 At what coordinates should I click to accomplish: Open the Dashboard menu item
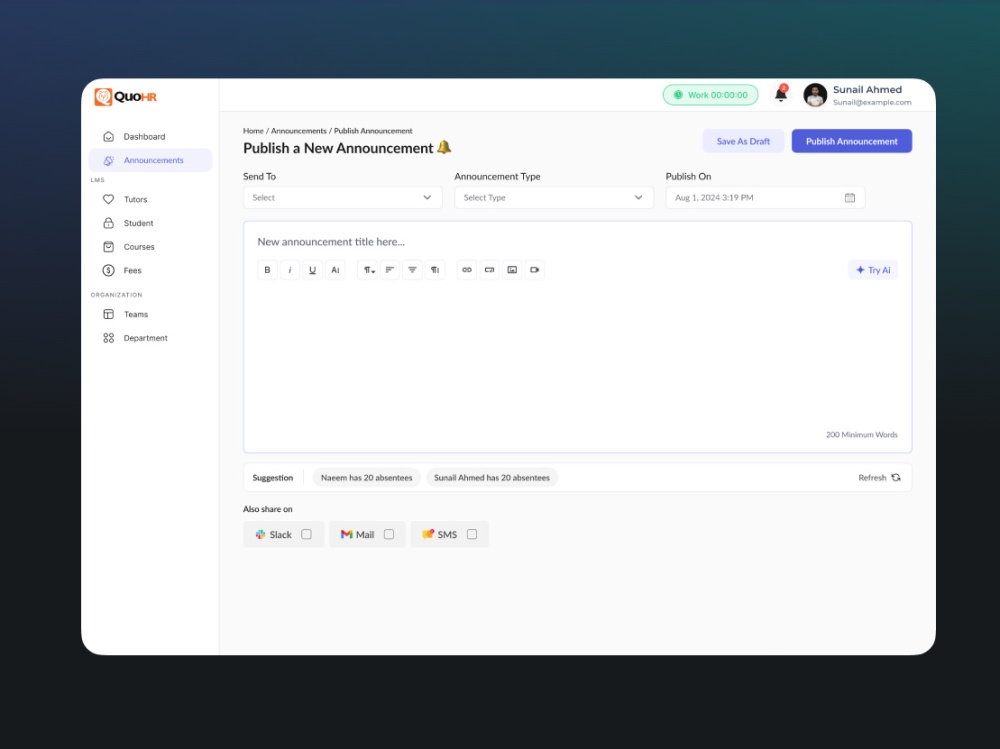coord(150,137)
